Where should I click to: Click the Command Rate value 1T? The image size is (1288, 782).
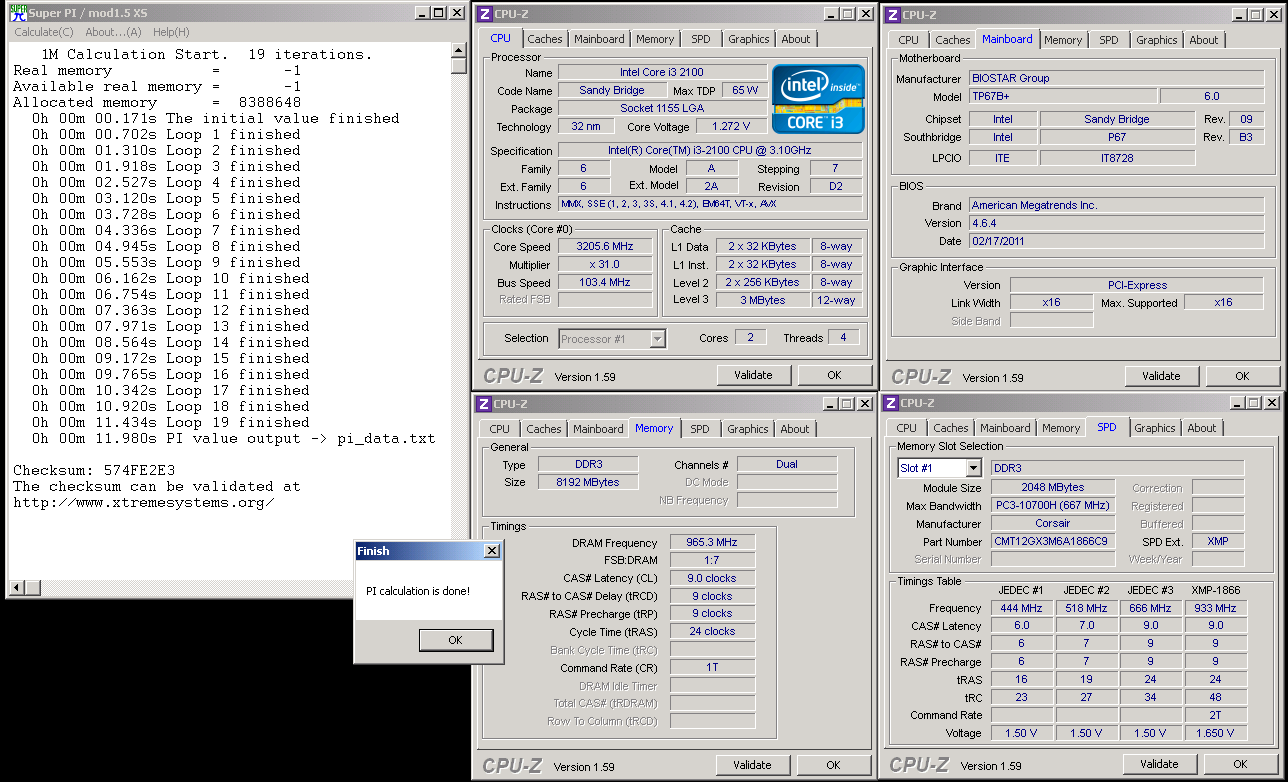tap(712, 667)
